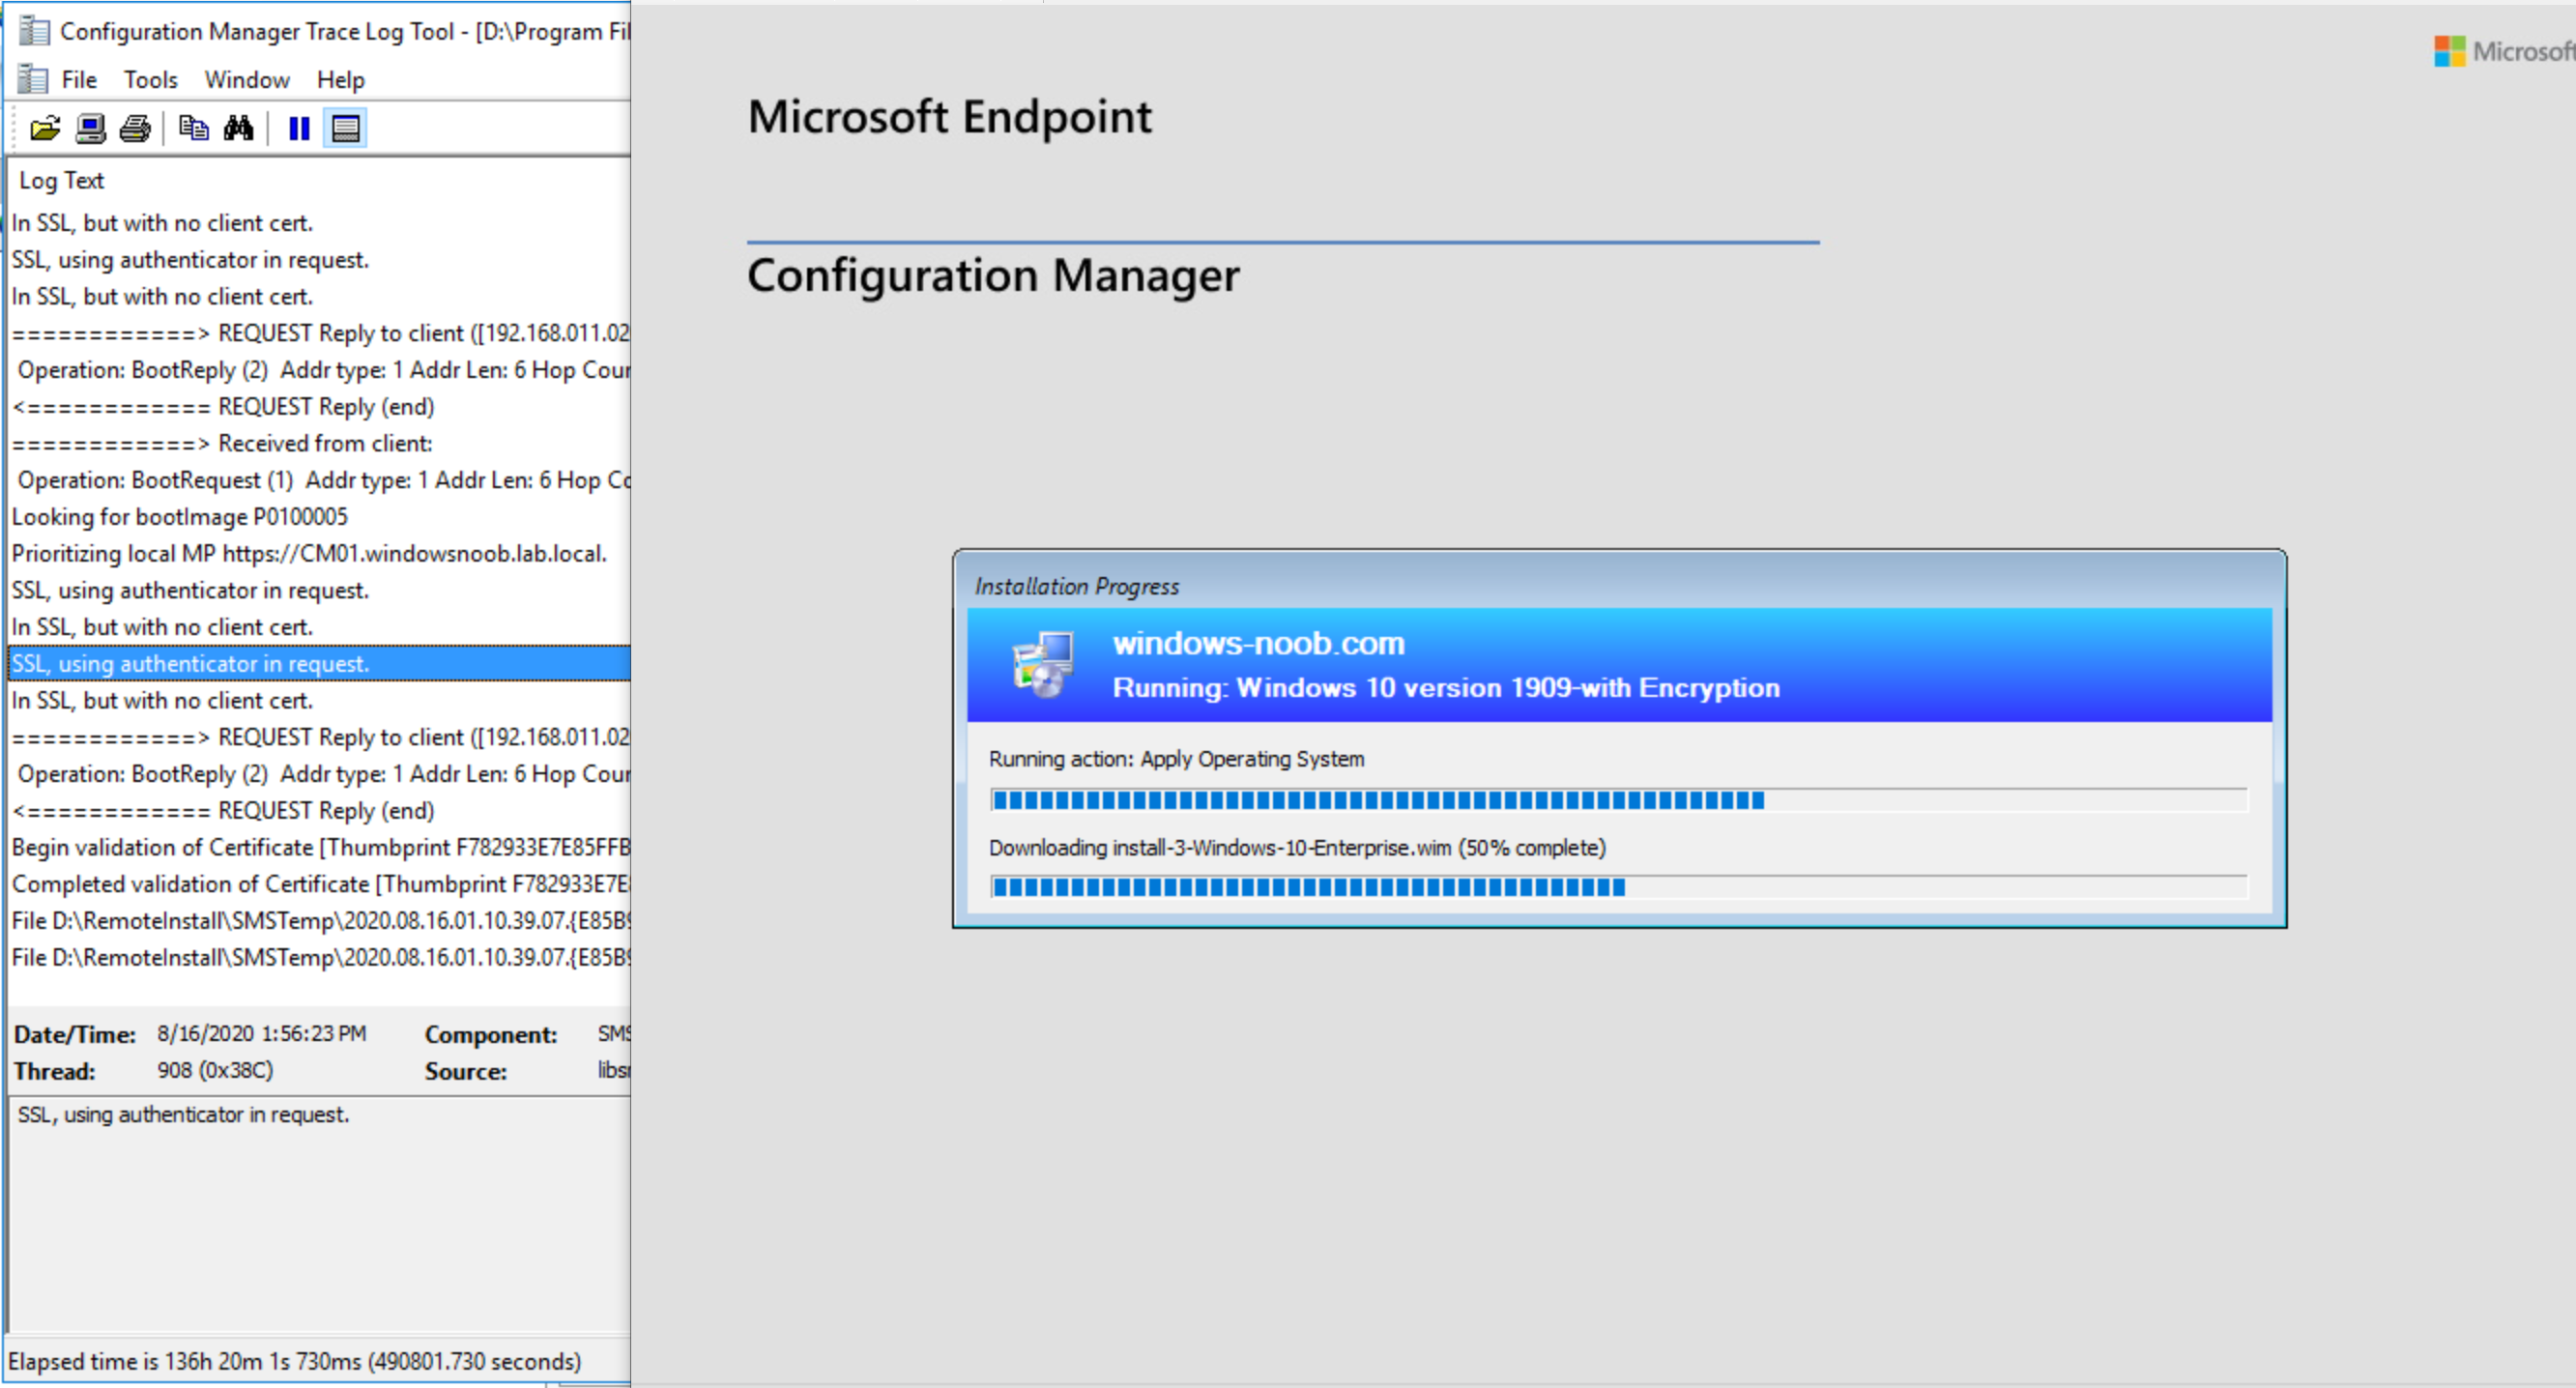
Task: Click the Microsoft logo in top corner
Action: pyautogui.click(x=2504, y=51)
